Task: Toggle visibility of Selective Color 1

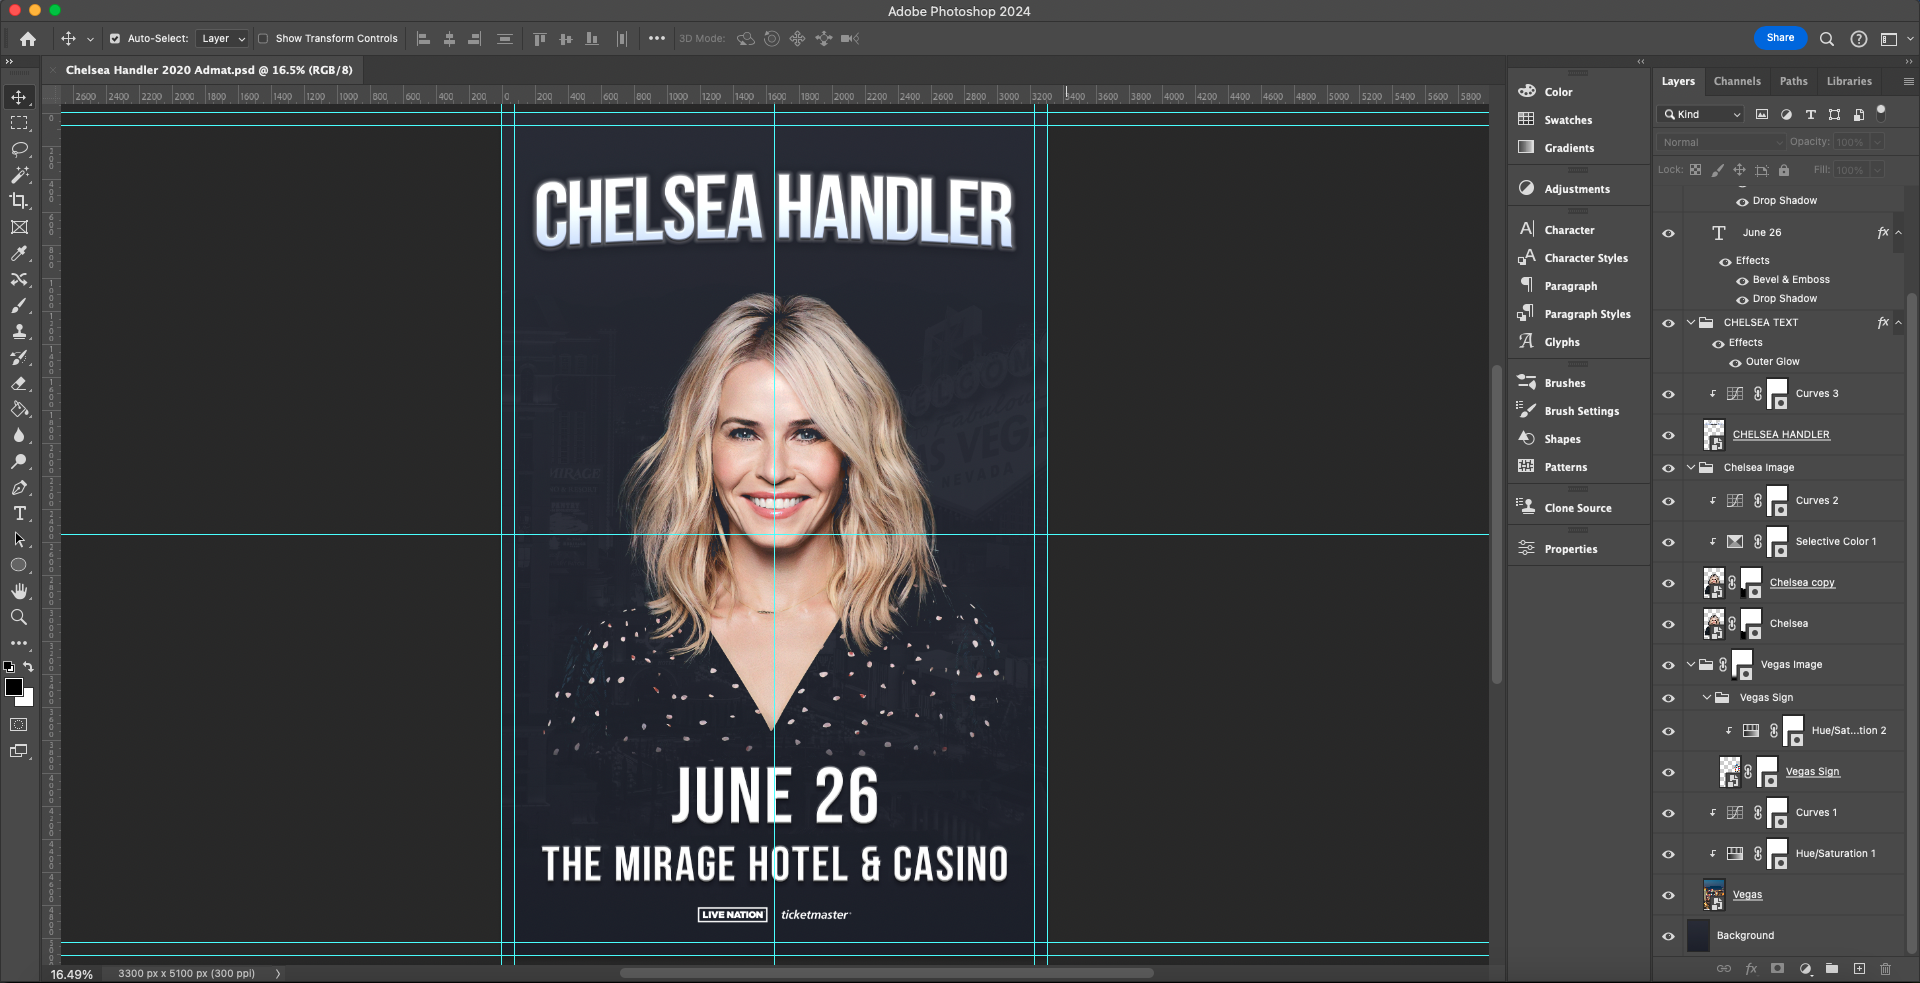Action: 1668,542
